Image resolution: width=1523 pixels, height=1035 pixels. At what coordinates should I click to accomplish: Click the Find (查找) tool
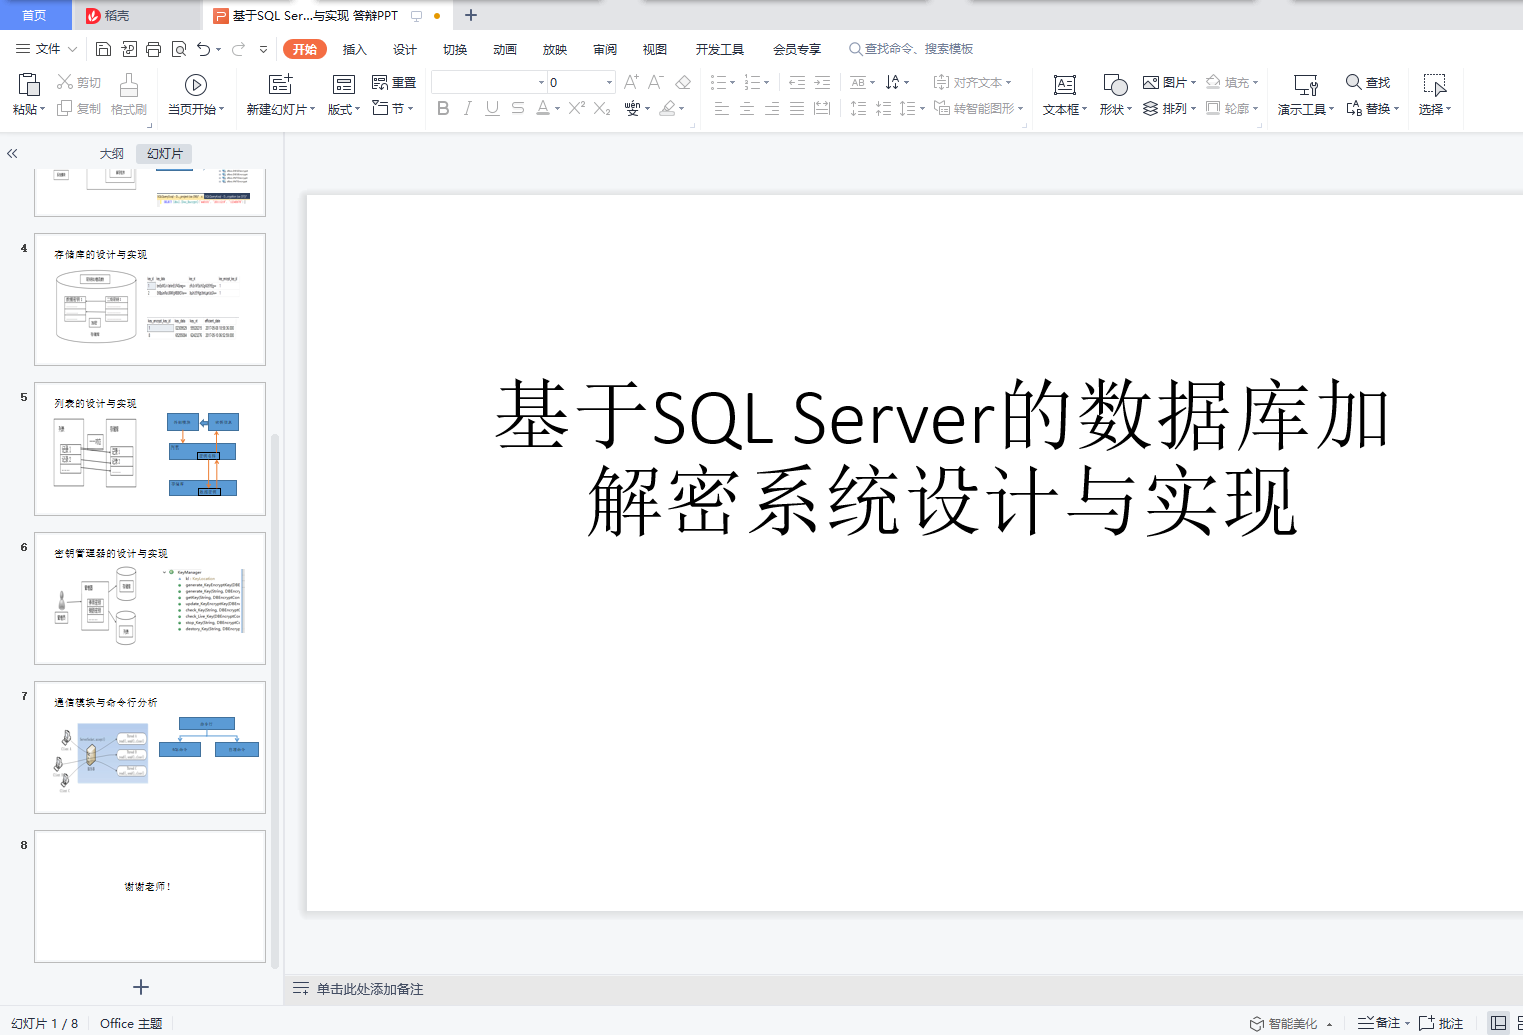[1368, 82]
